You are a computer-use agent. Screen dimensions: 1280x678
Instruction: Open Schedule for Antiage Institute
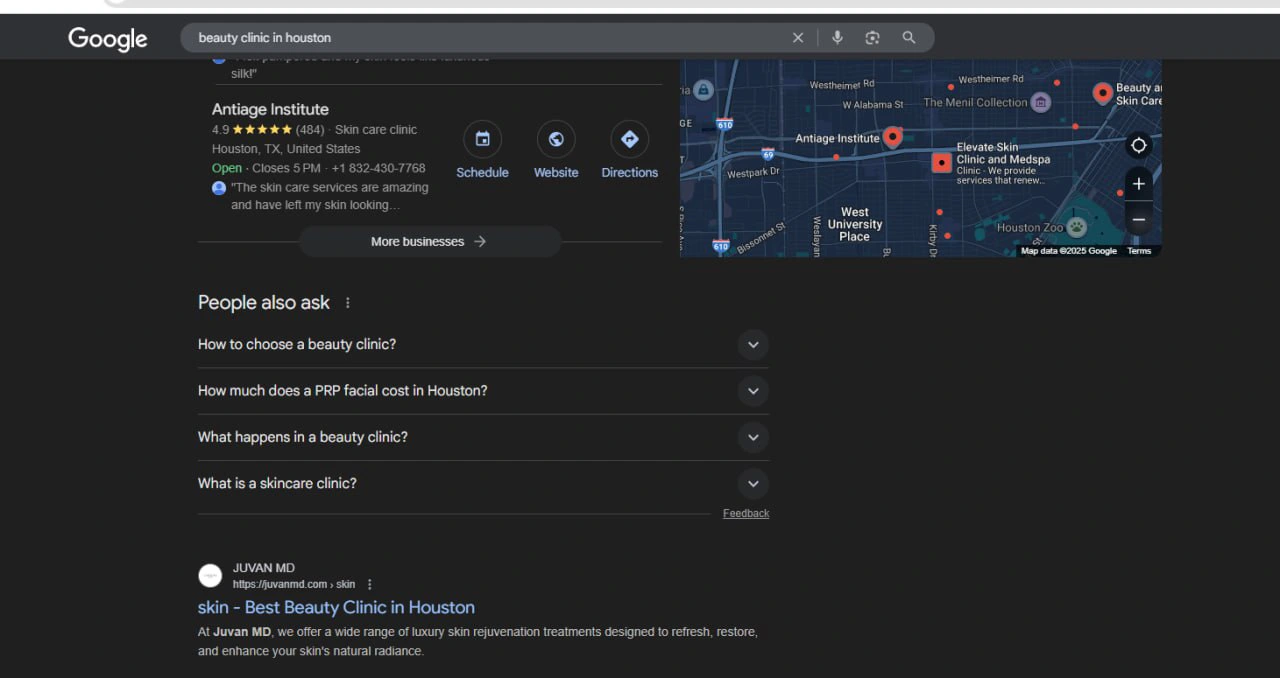[482, 139]
